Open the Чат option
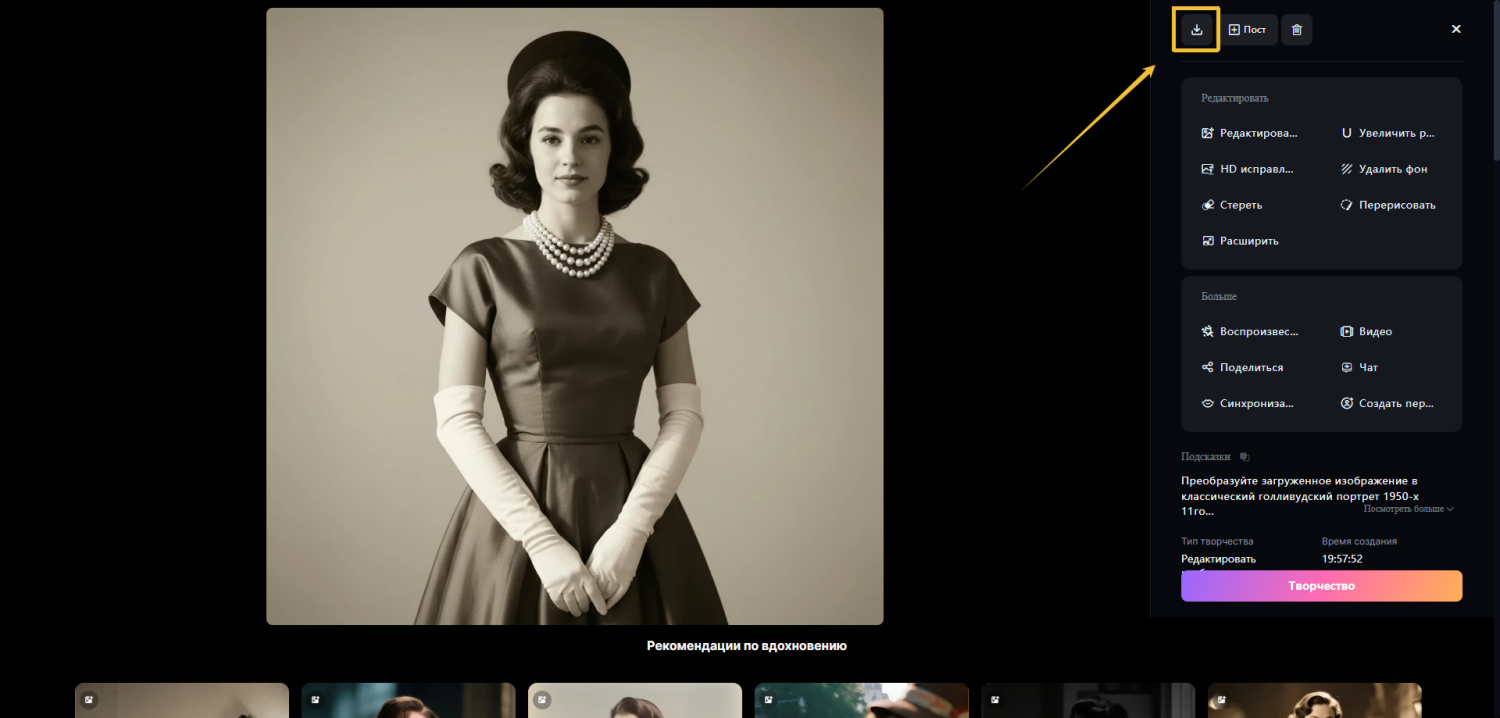Image resolution: width=1500 pixels, height=718 pixels. click(x=1360, y=367)
